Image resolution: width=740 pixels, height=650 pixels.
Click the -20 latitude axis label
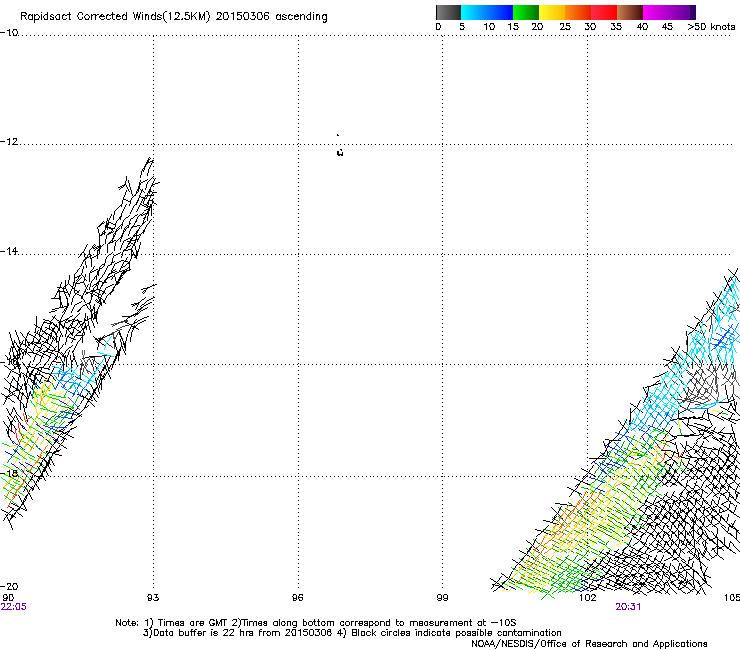[x=9, y=586]
